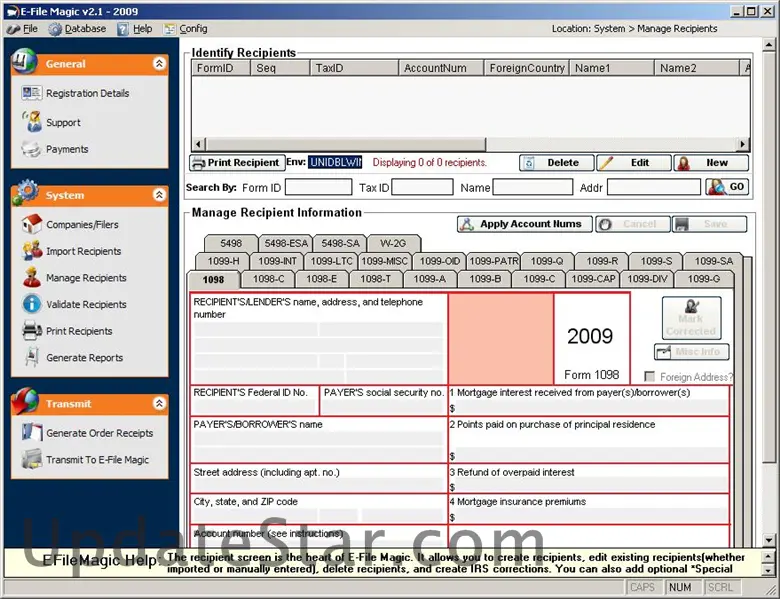The image size is (780, 599).
Task: Click the Support headset icon
Action: tap(32, 122)
